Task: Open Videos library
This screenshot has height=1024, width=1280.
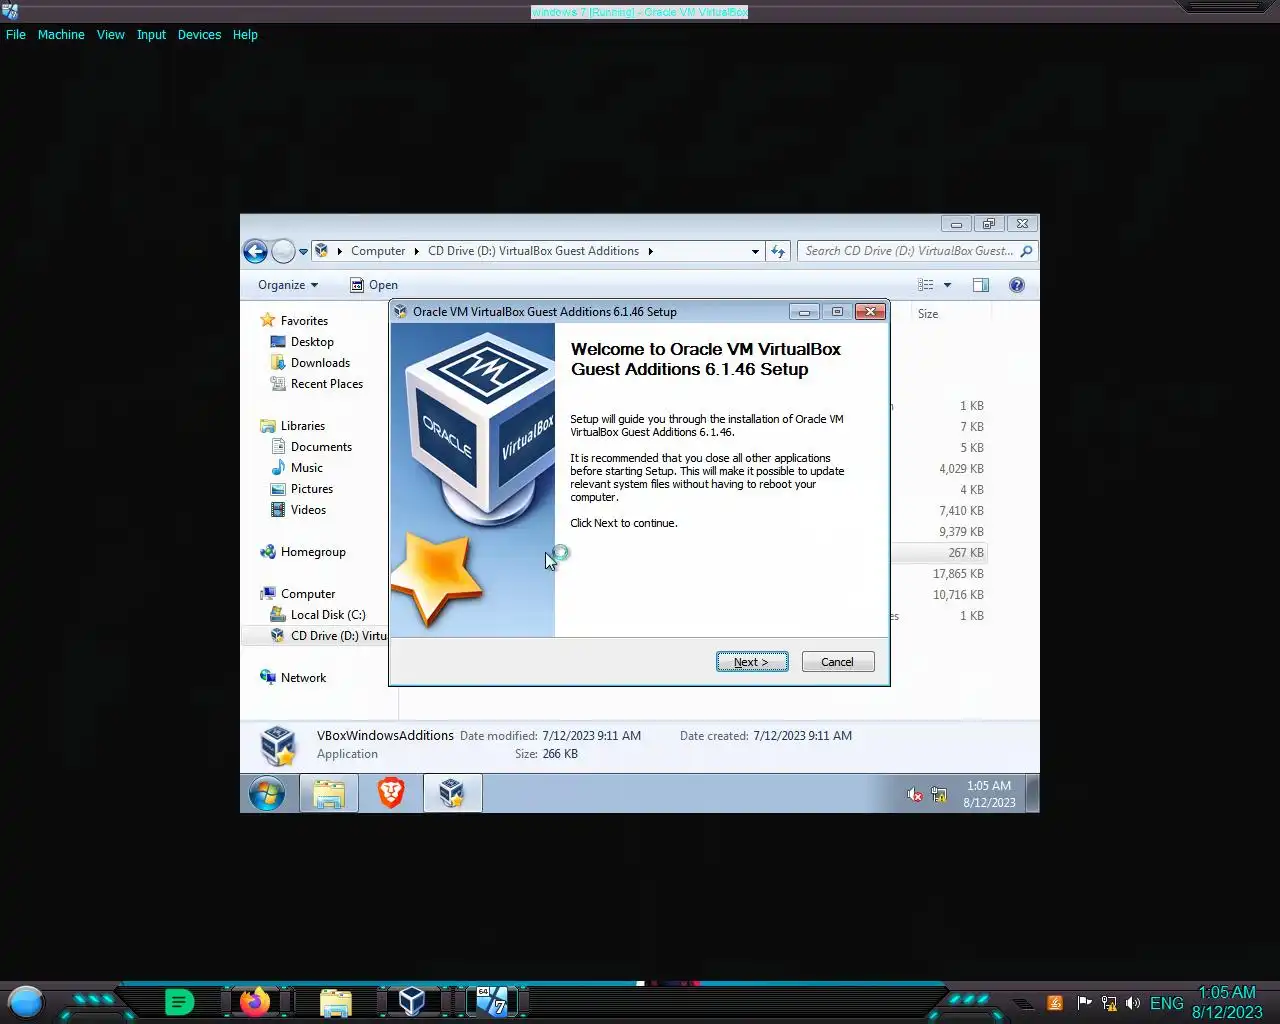Action: (x=308, y=510)
